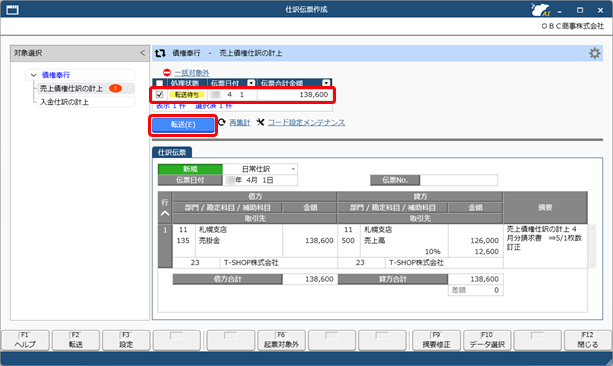Click the row-collapse up arrow under 行
The width and height of the screenshot is (613, 366).
pyautogui.click(x=165, y=214)
